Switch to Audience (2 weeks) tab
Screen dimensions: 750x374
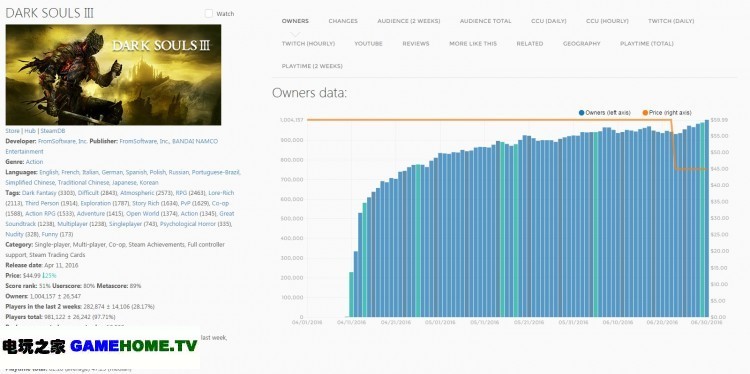(x=408, y=21)
